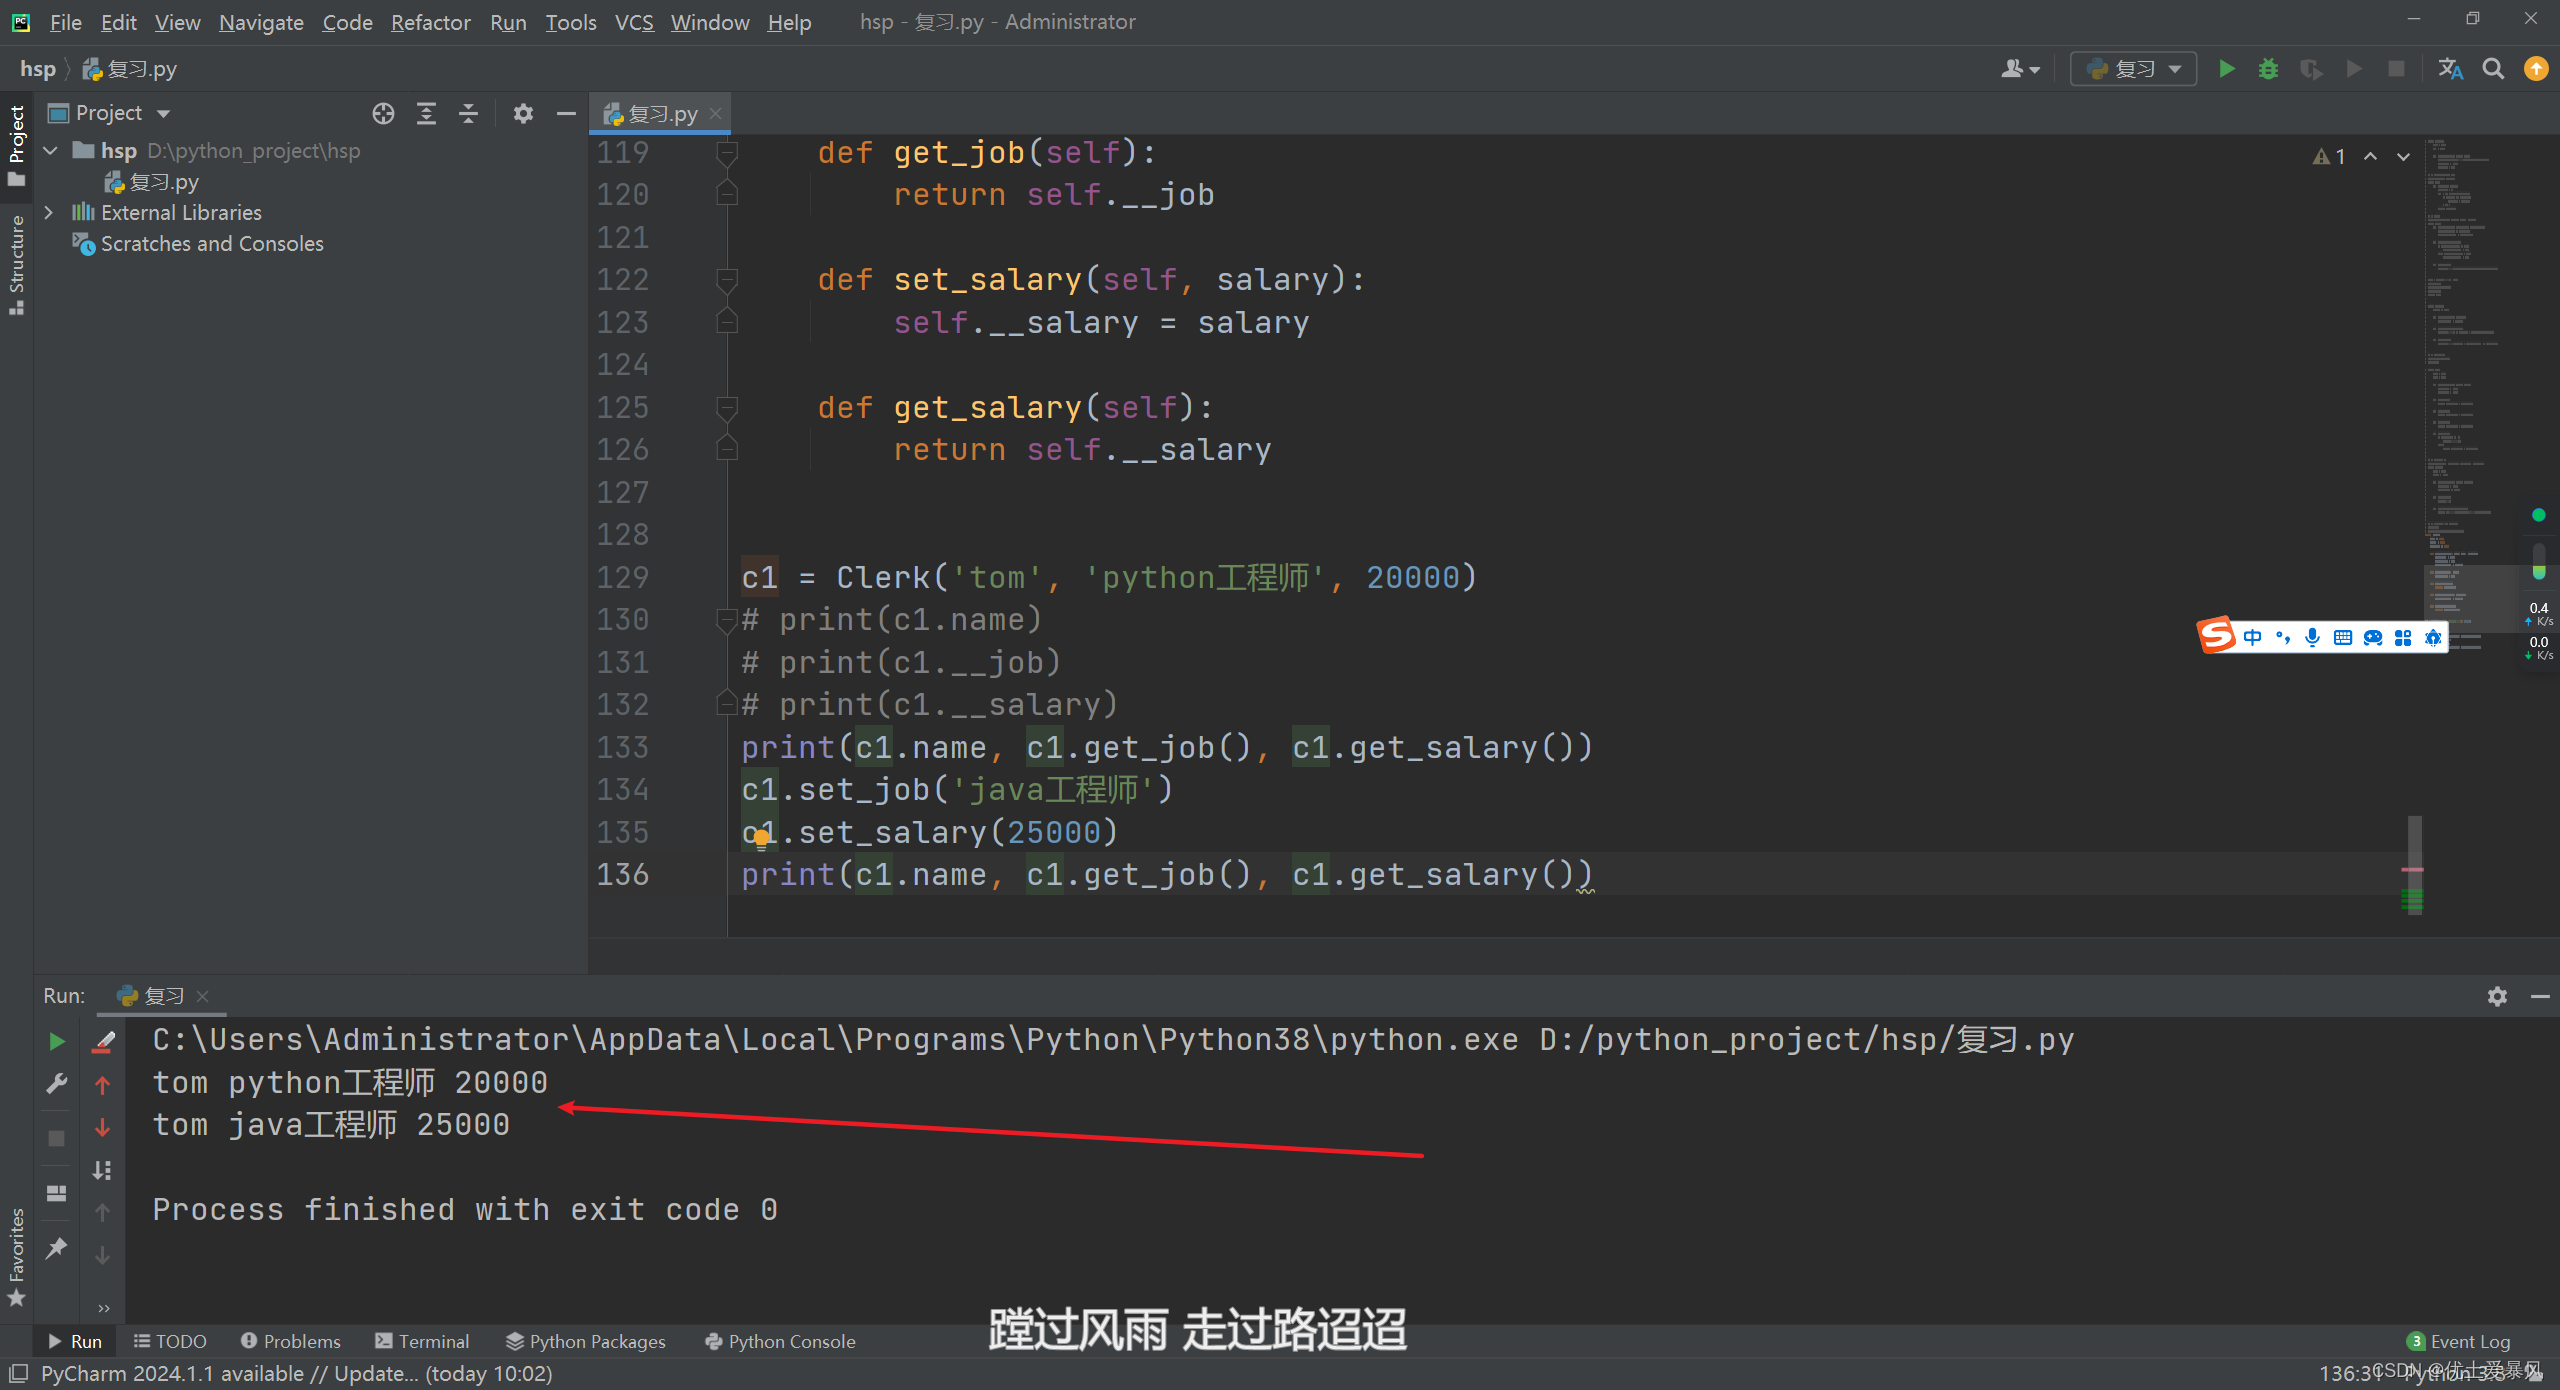Hide the Run panel minus icon
This screenshot has height=1390, width=2560.
pyautogui.click(x=2539, y=996)
